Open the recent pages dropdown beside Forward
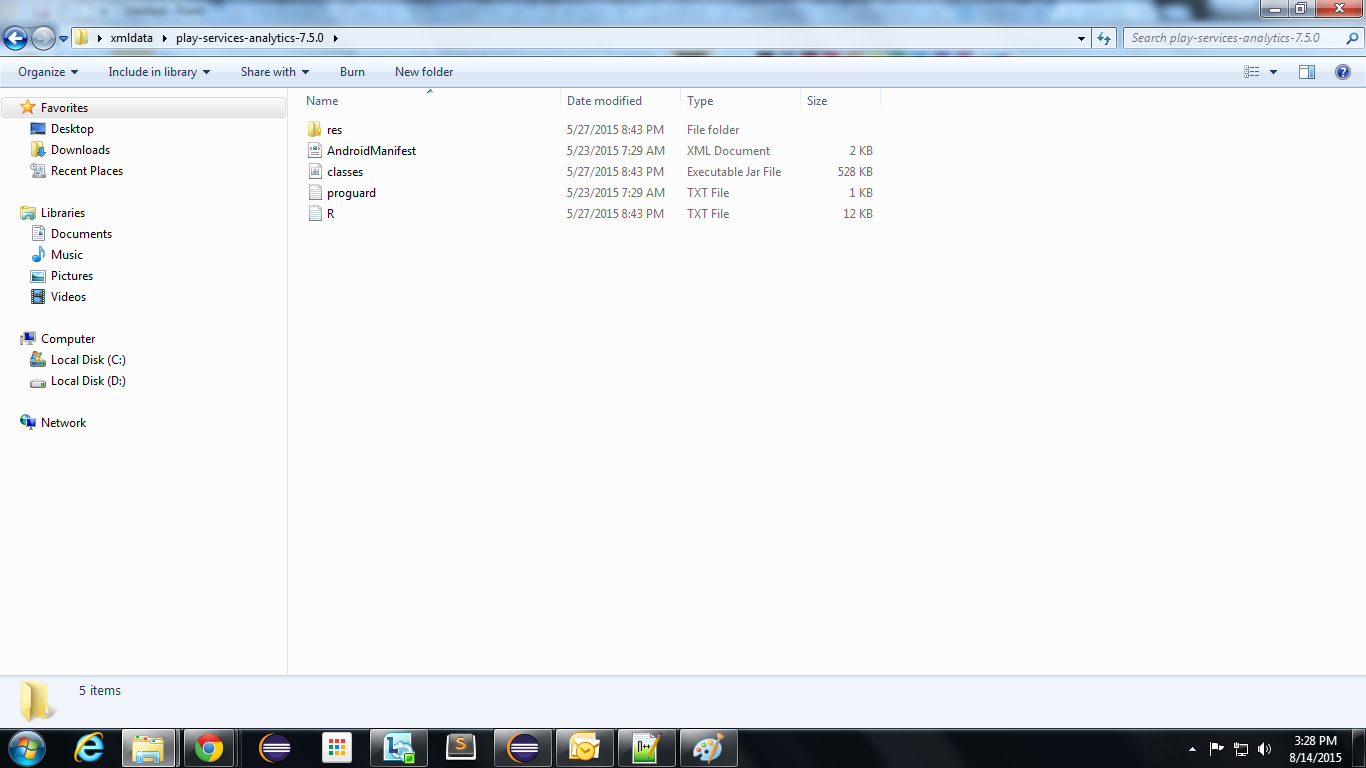1366x768 pixels. point(63,39)
